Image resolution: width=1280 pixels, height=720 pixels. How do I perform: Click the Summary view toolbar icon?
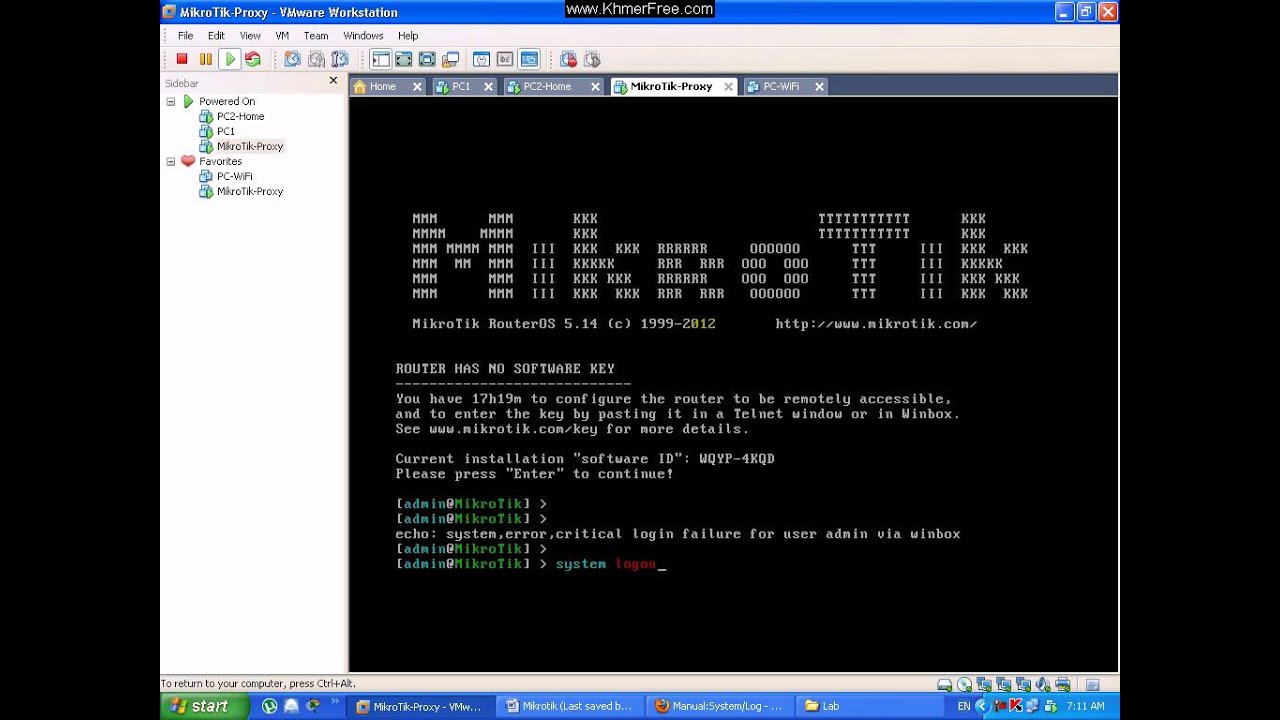pyautogui.click(x=481, y=60)
